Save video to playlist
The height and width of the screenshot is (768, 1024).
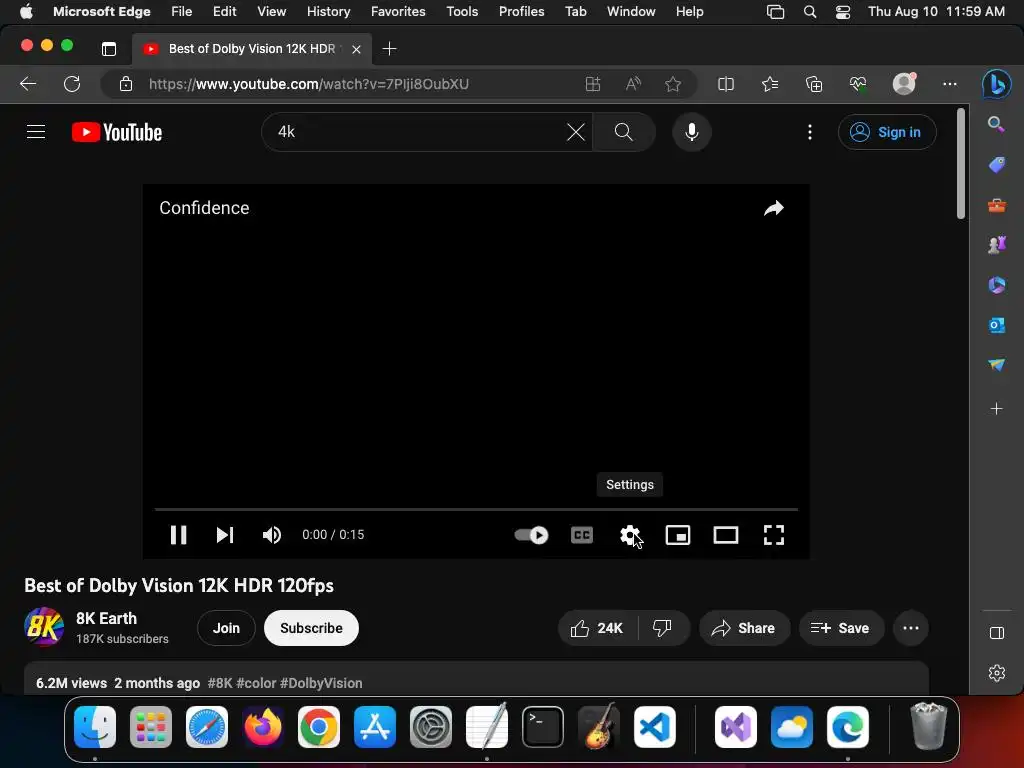841,628
